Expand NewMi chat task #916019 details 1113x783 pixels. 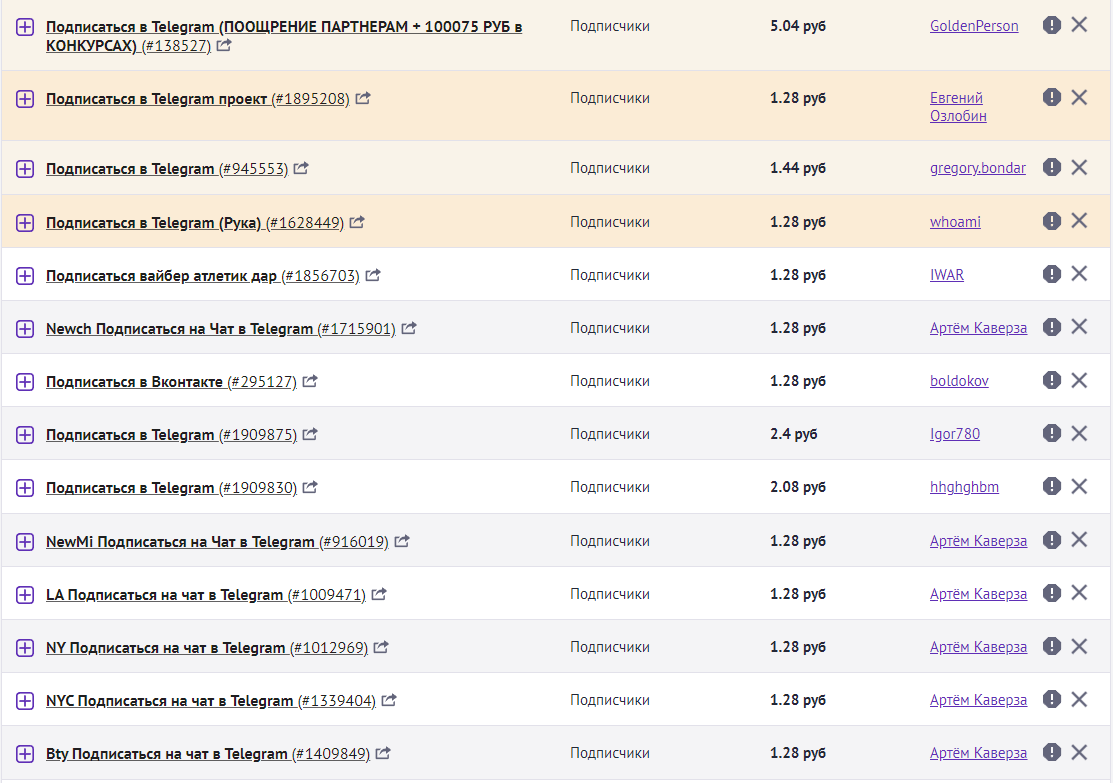coord(25,542)
